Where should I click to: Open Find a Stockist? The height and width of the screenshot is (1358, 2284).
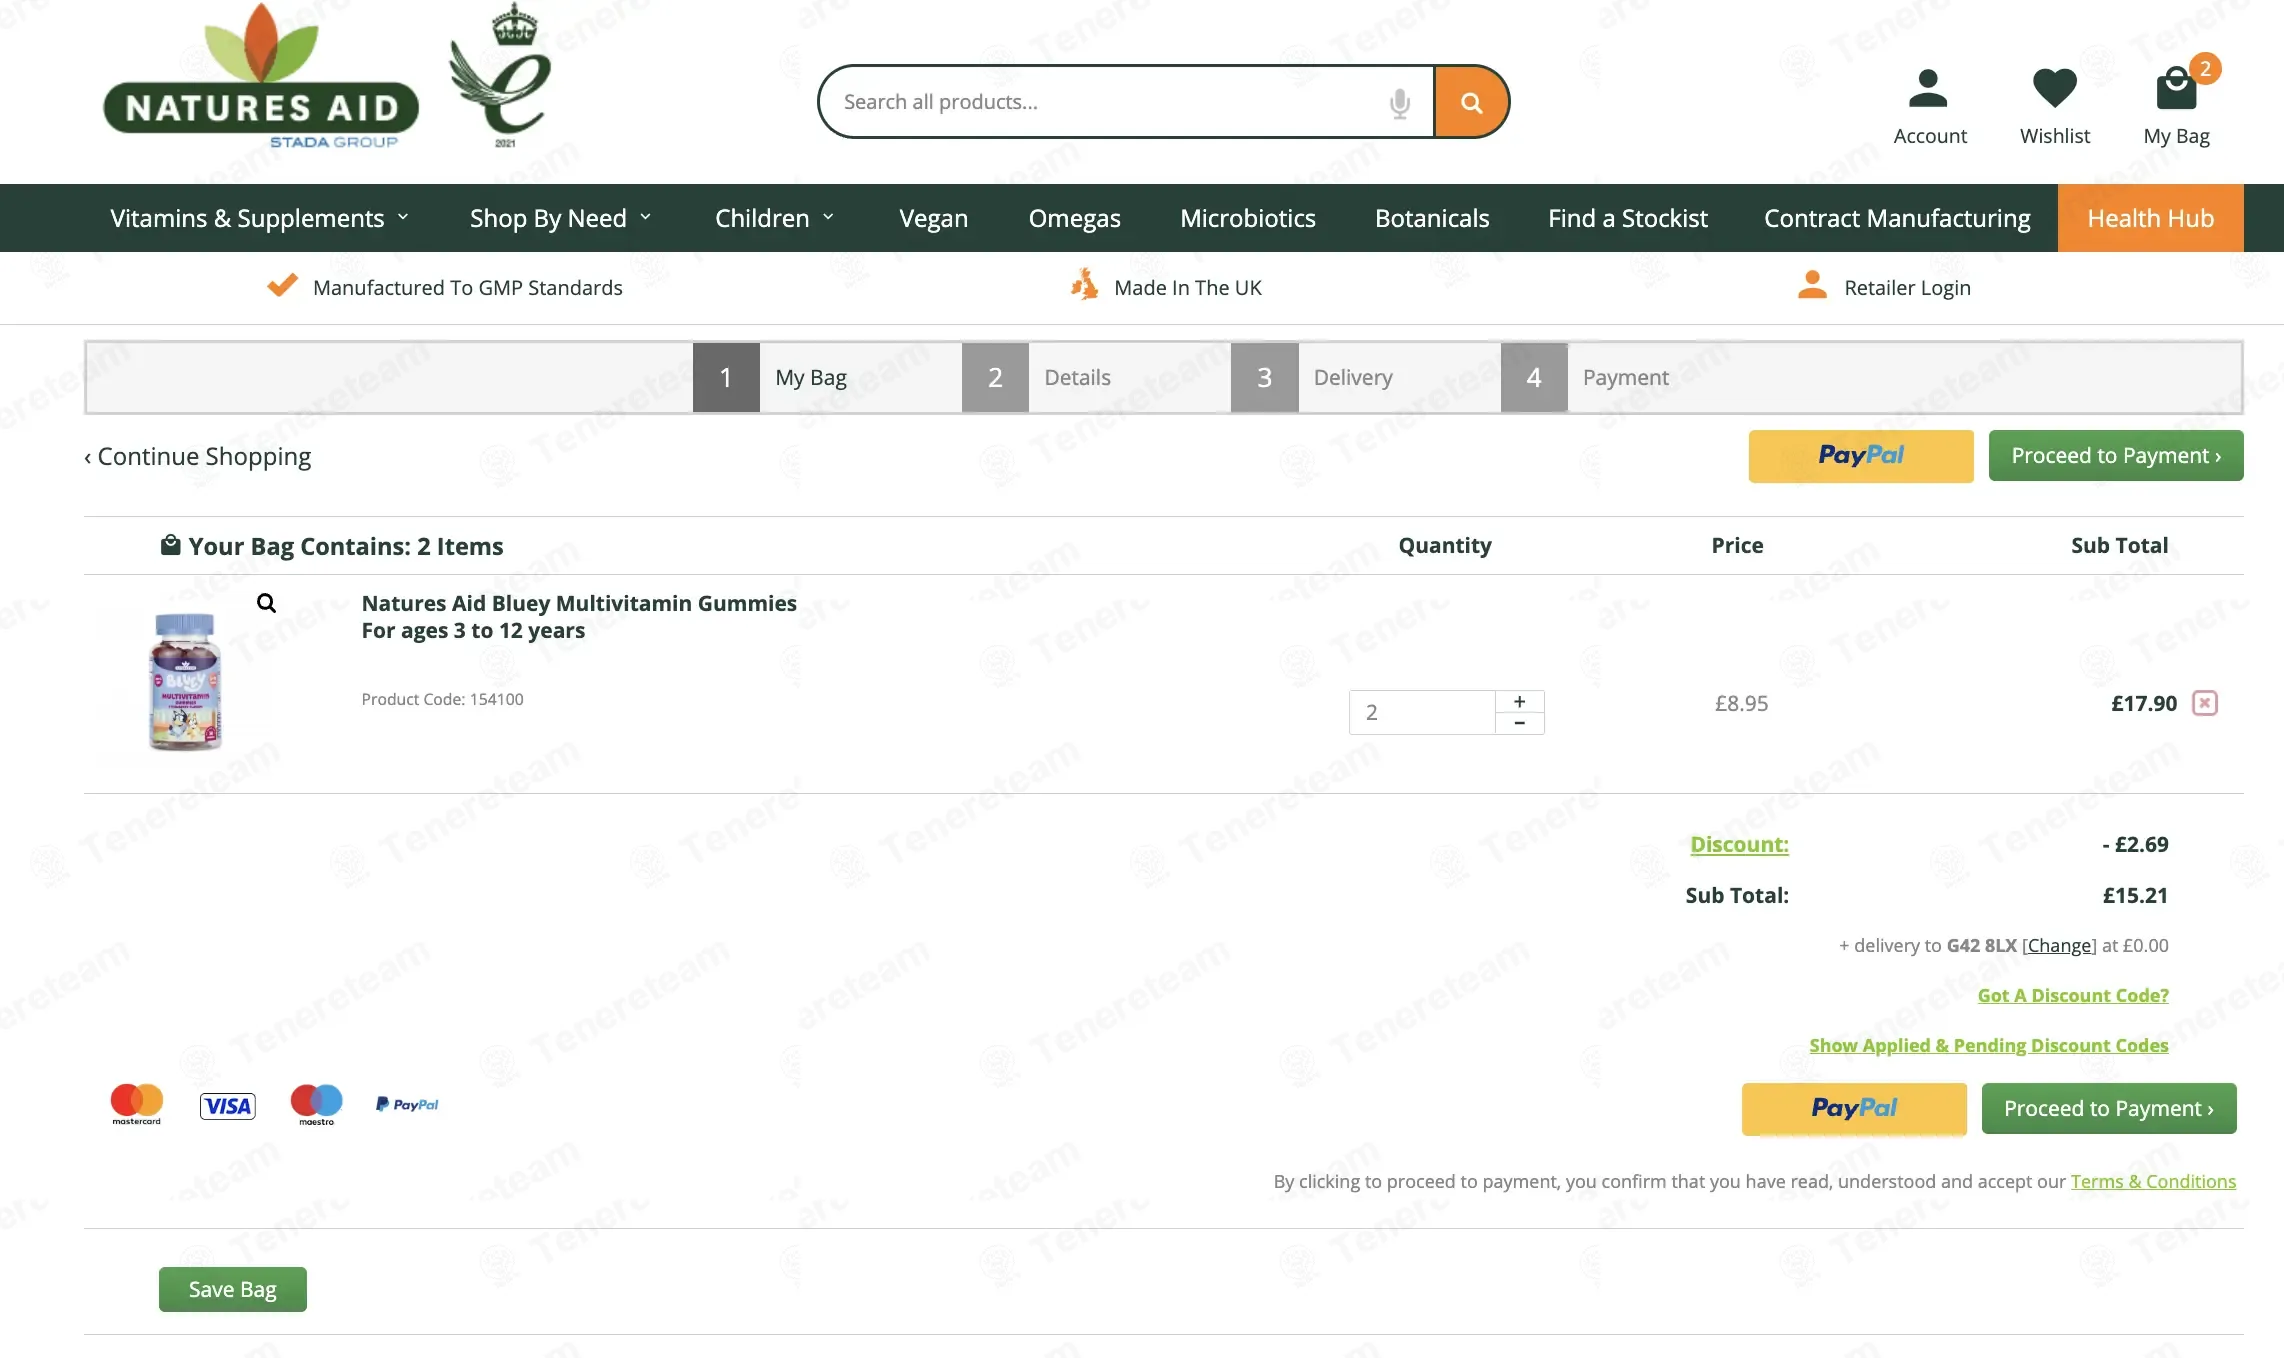click(1627, 218)
